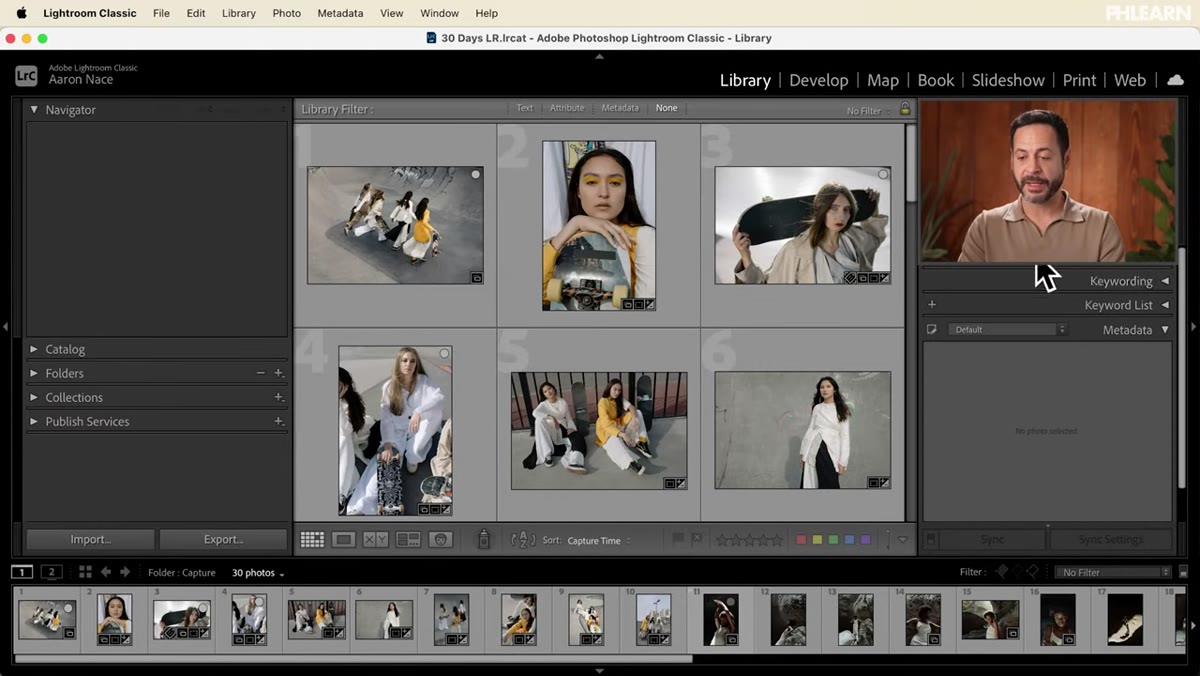Click the Sync button
The width and height of the screenshot is (1200, 676).
(992, 540)
